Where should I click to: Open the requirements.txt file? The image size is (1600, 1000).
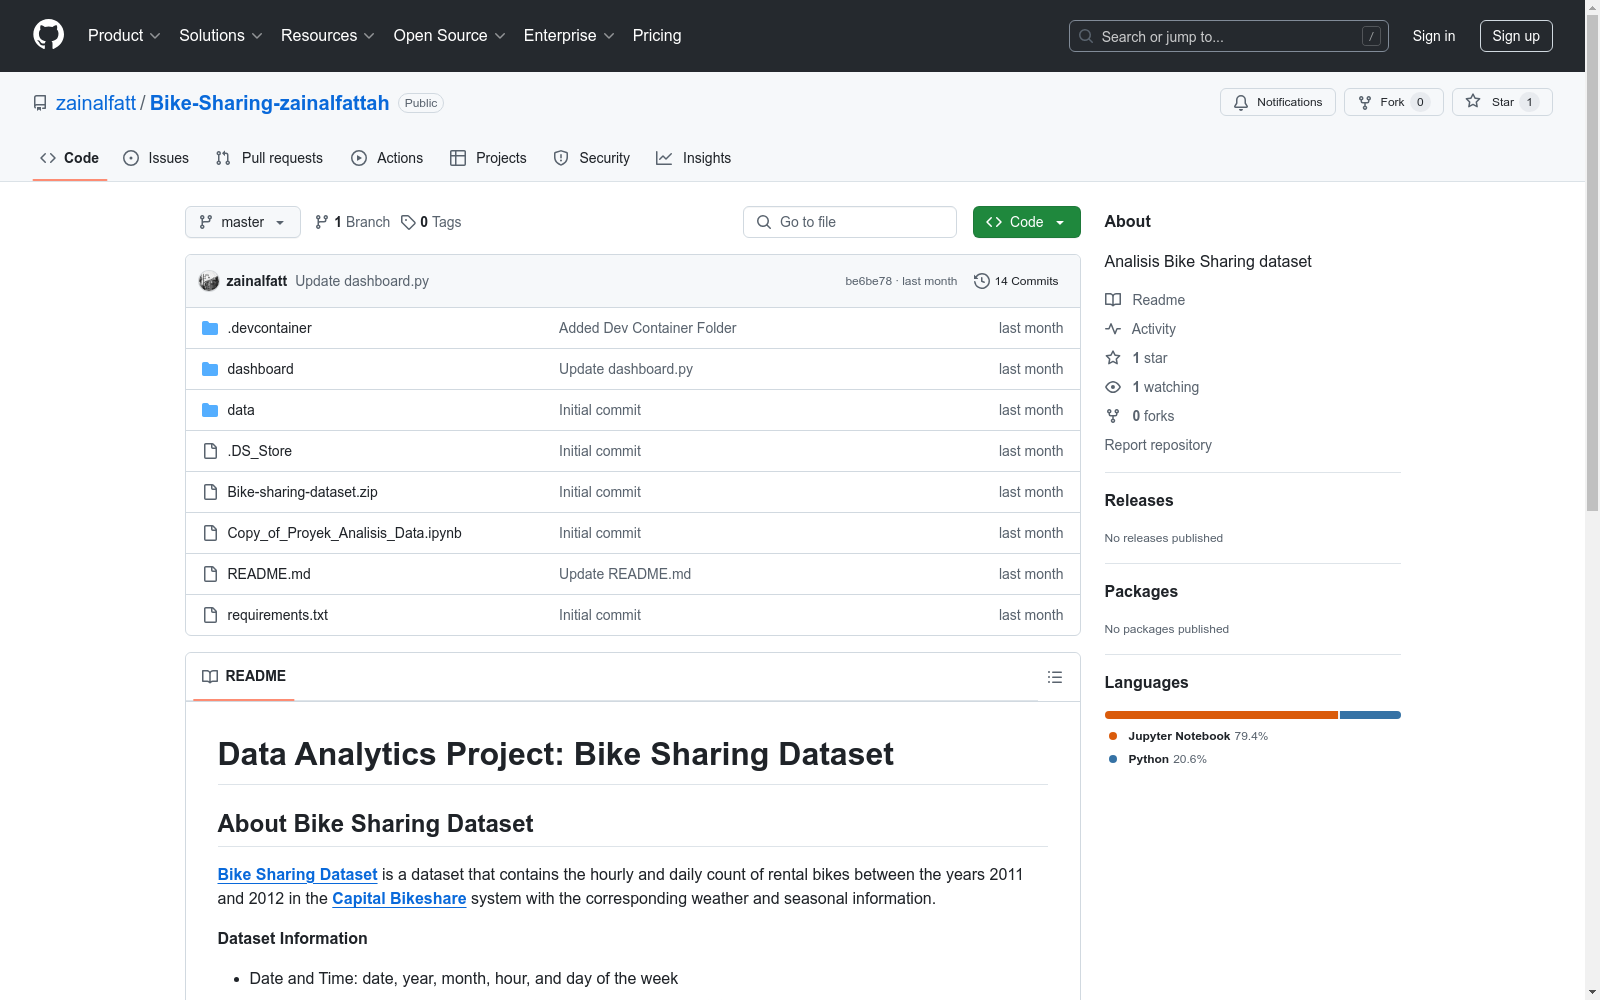[277, 615]
